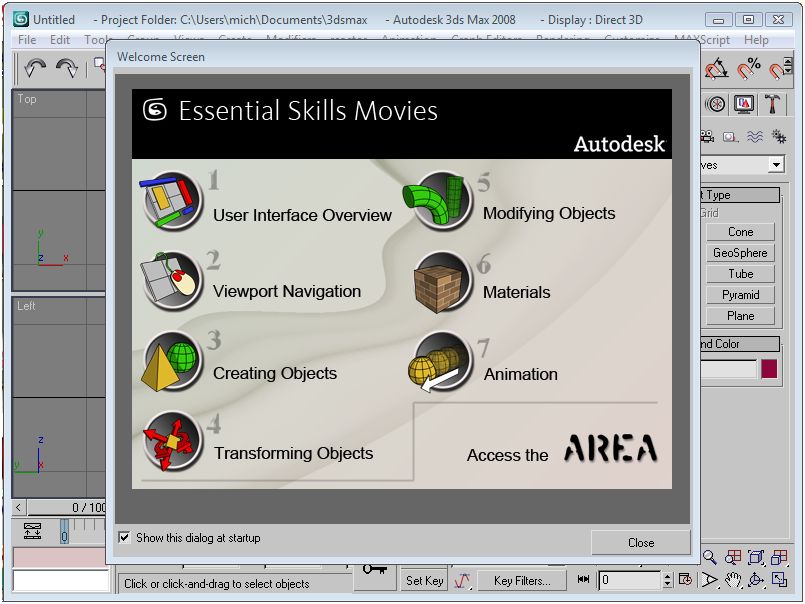Click the Top viewport label
805x604 pixels.
point(27,99)
